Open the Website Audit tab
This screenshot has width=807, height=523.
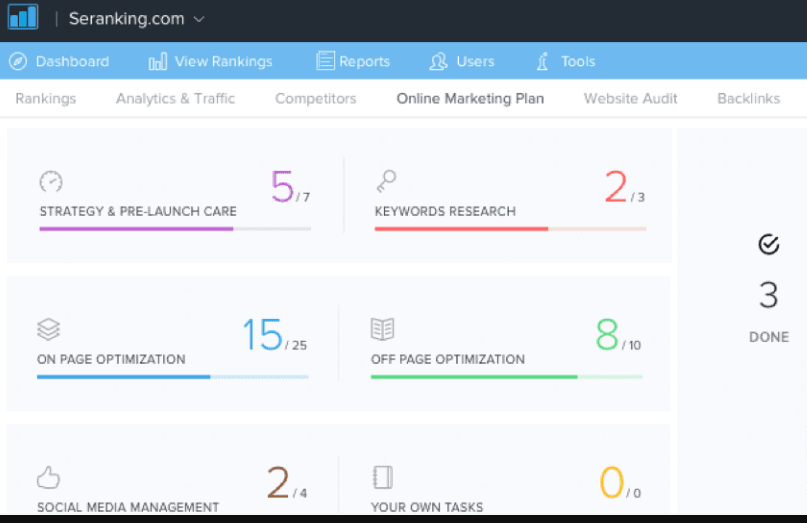(x=630, y=98)
